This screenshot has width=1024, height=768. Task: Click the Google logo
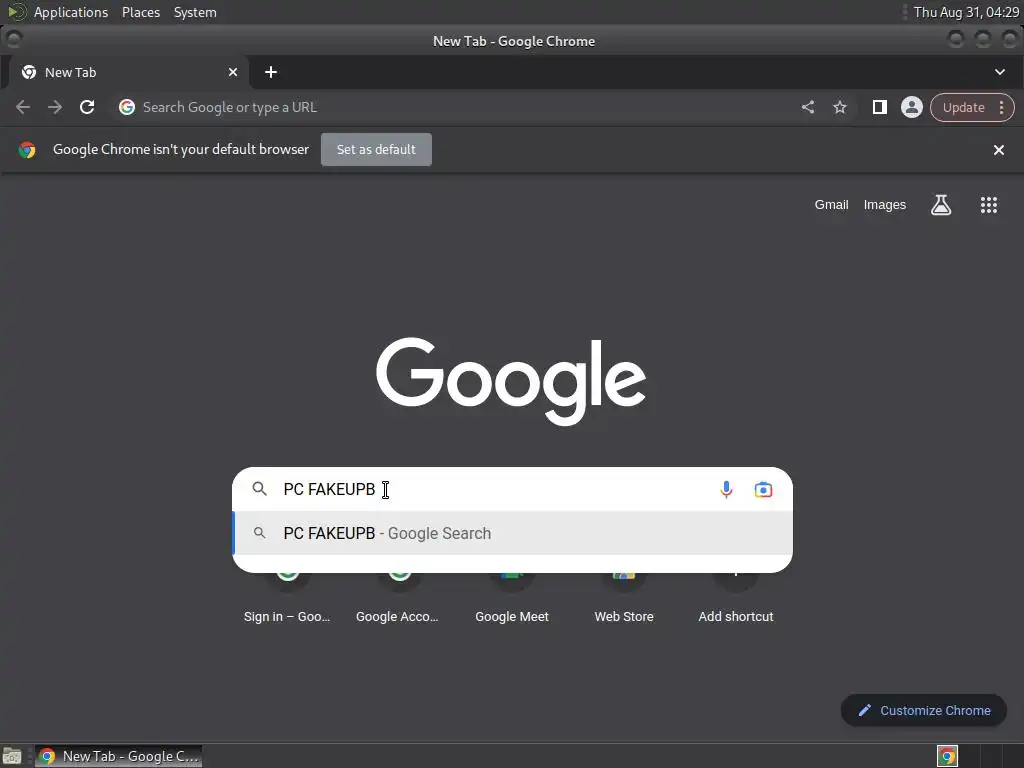pyautogui.click(x=511, y=381)
